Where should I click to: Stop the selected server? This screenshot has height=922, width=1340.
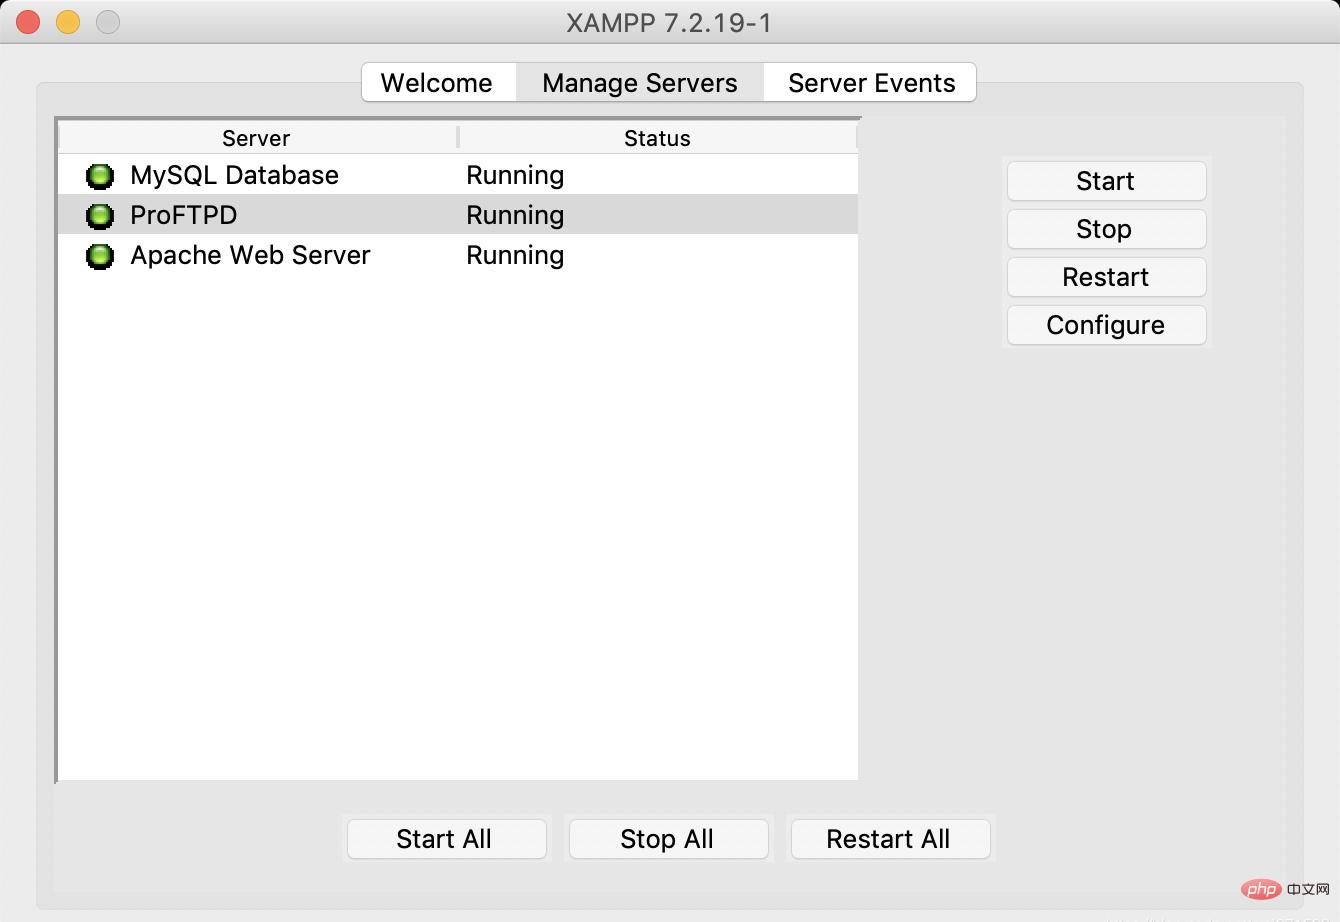[x=1106, y=229]
